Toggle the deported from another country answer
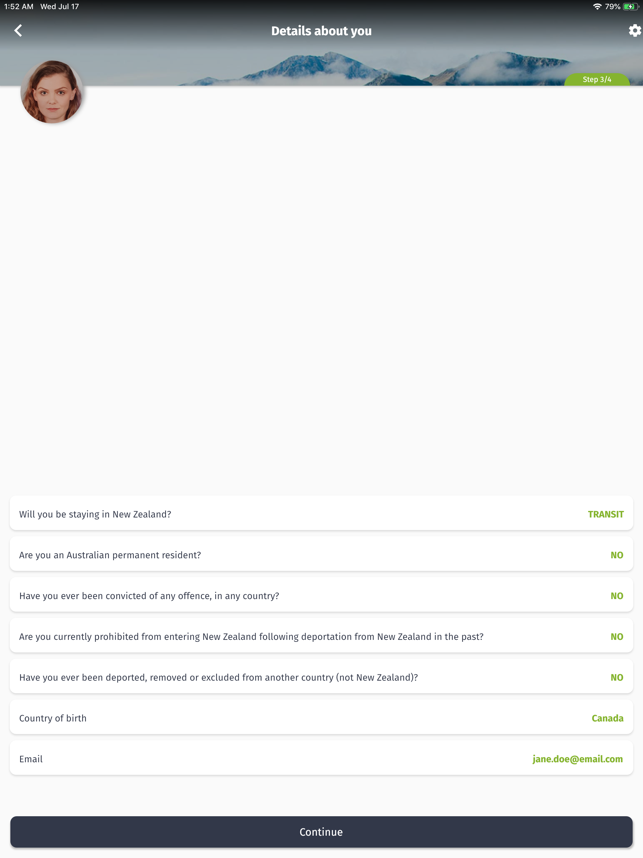Screen dimensions: 643x858 (617, 678)
